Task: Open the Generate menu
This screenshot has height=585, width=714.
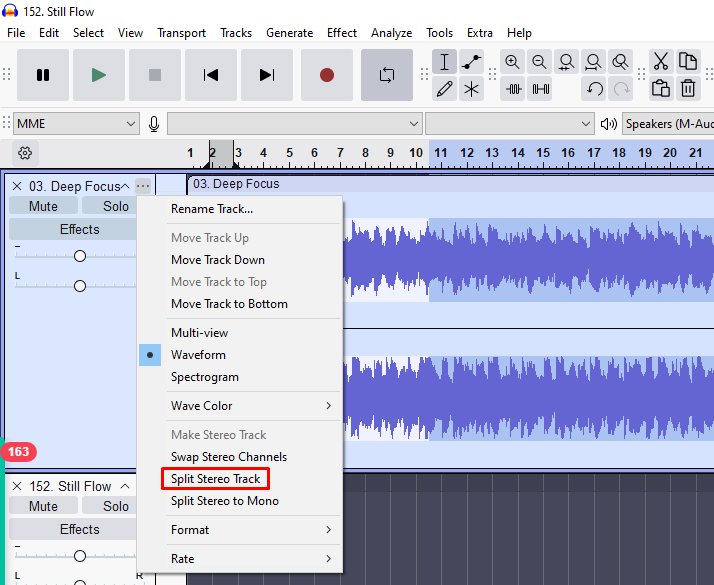Action: point(290,33)
